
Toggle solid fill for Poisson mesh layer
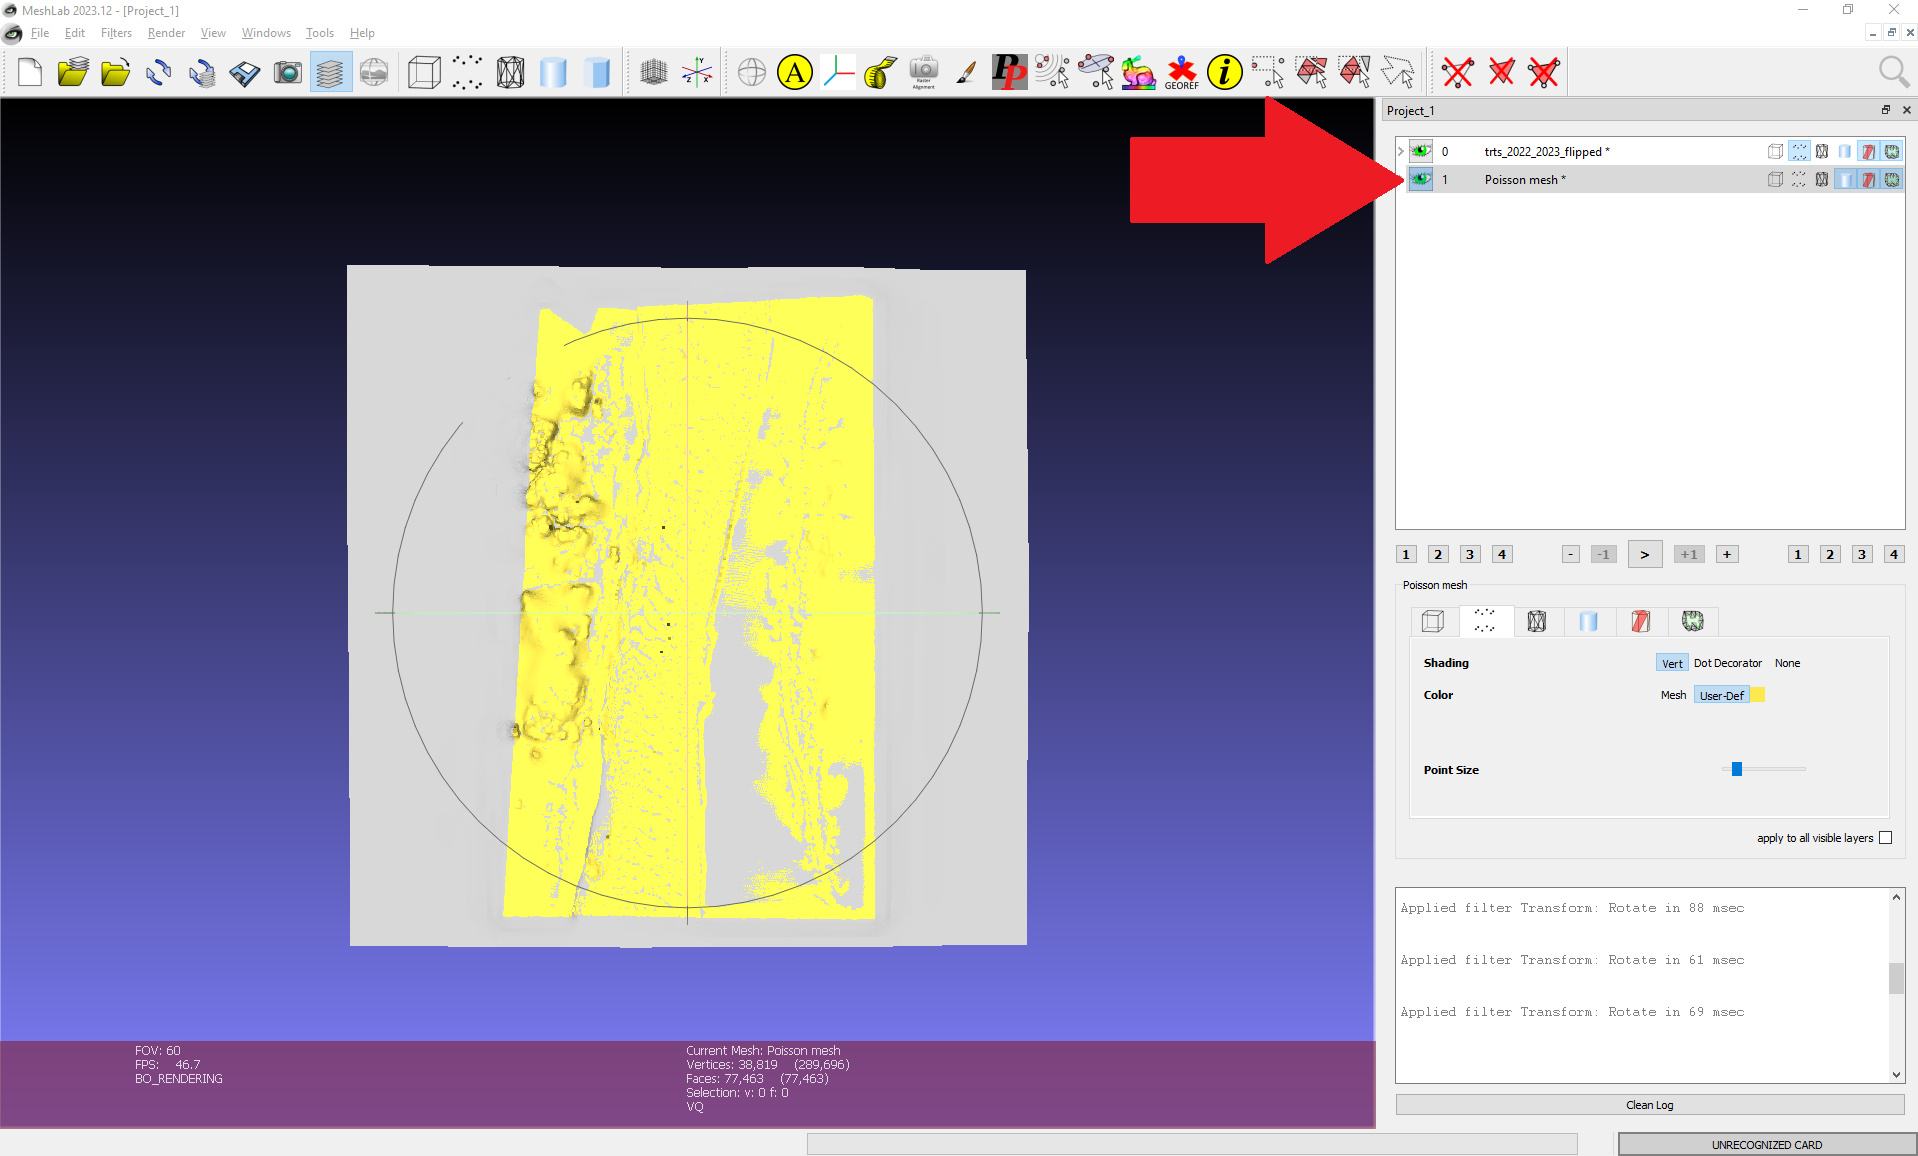tap(1845, 179)
